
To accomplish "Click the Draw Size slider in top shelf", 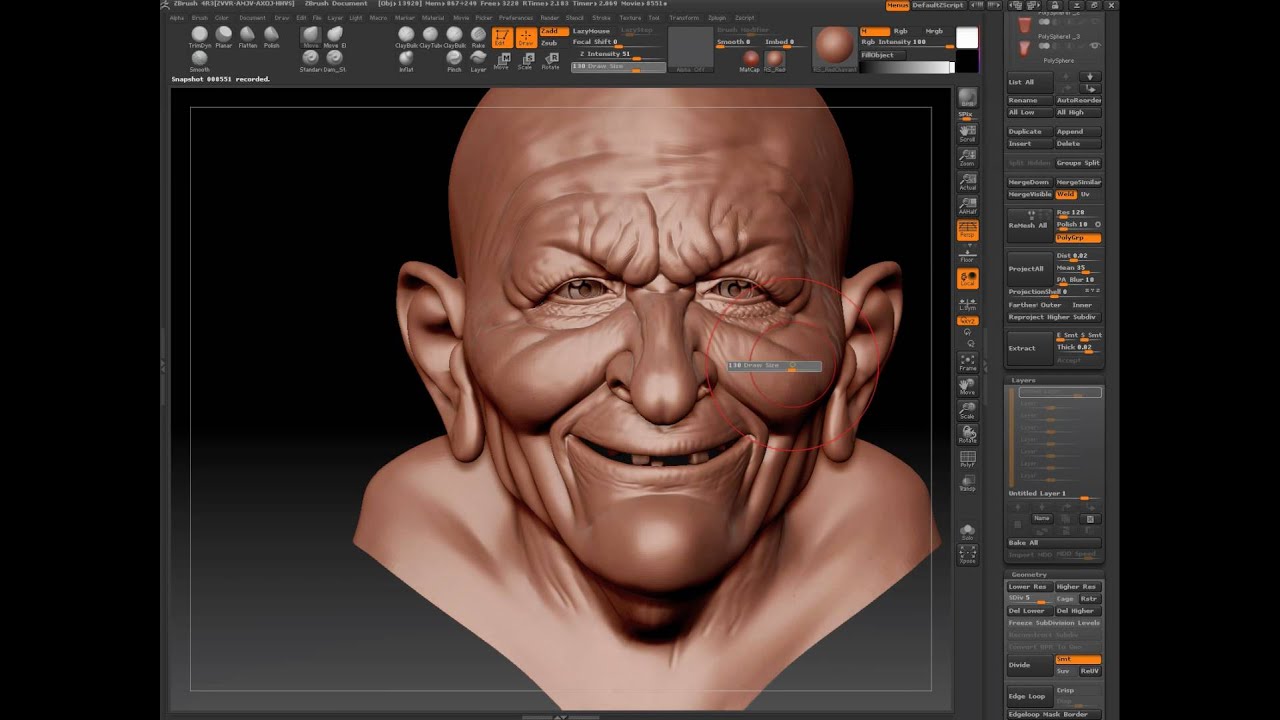I will (x=617, y=67).
